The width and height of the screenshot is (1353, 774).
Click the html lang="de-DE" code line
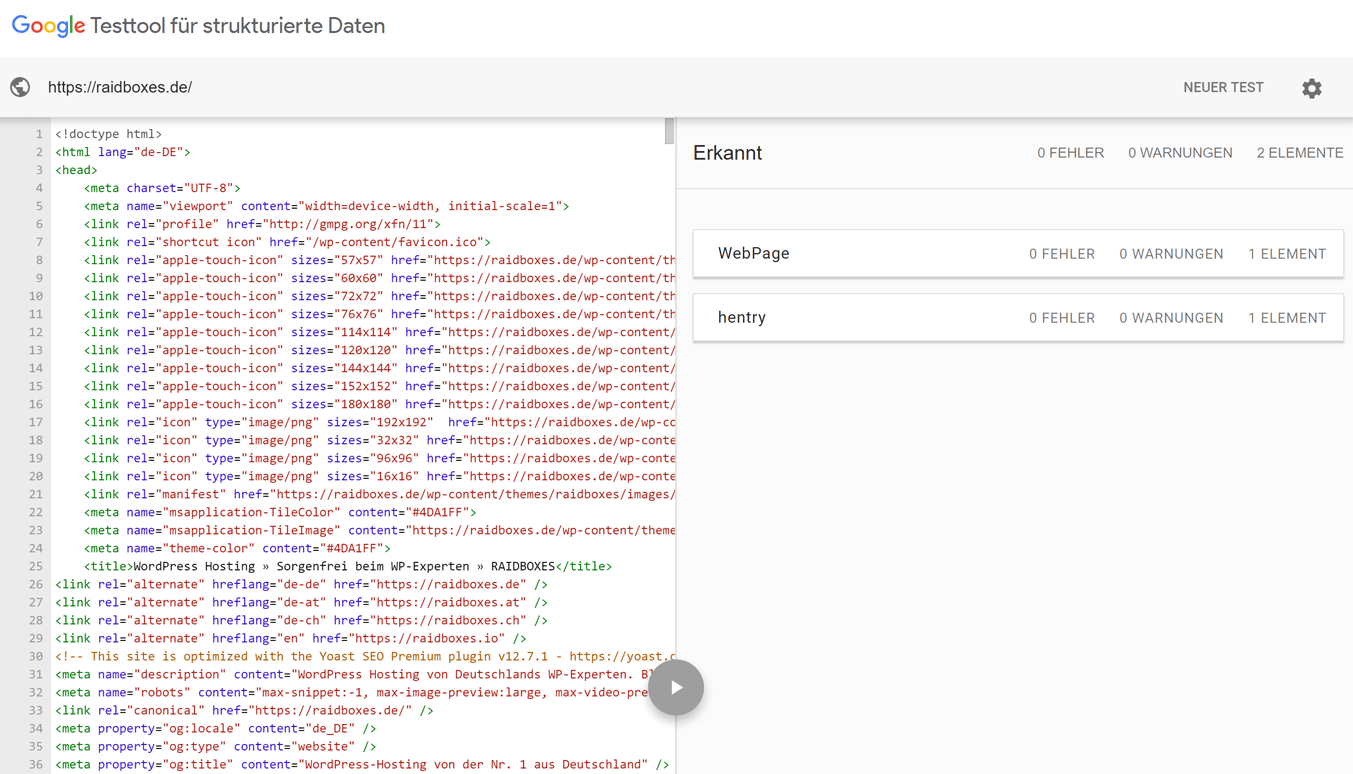click(x=122, y=152)
